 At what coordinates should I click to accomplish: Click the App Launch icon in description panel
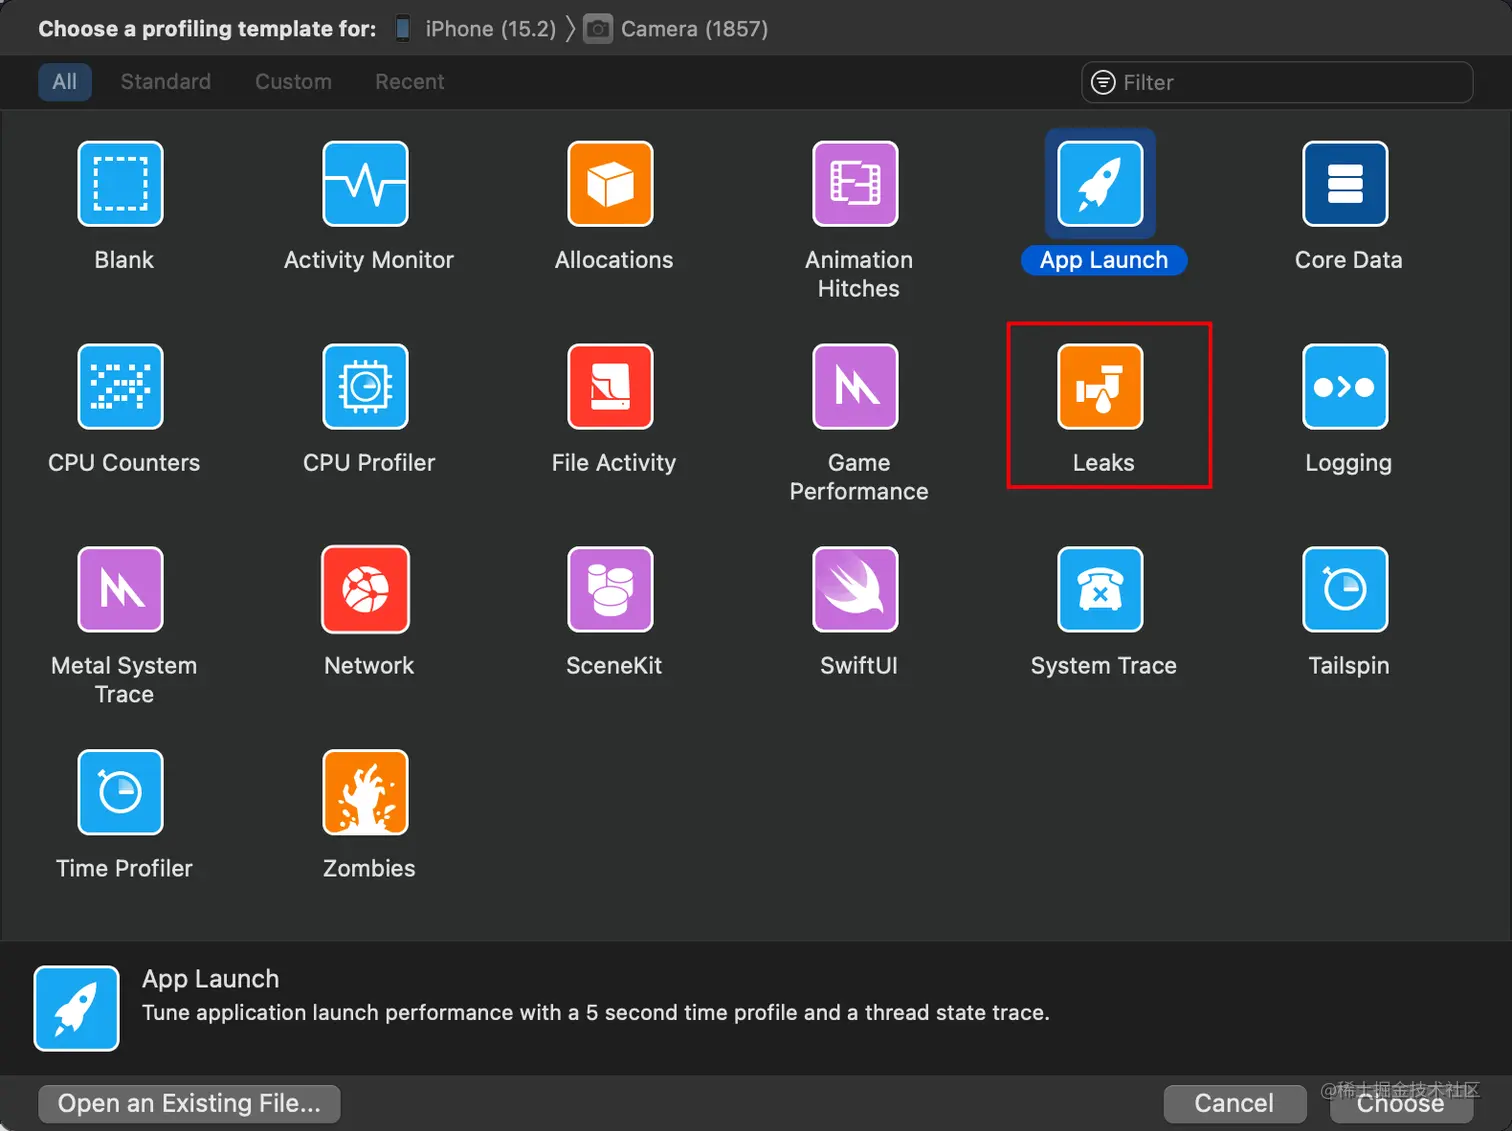point(77,1008)
